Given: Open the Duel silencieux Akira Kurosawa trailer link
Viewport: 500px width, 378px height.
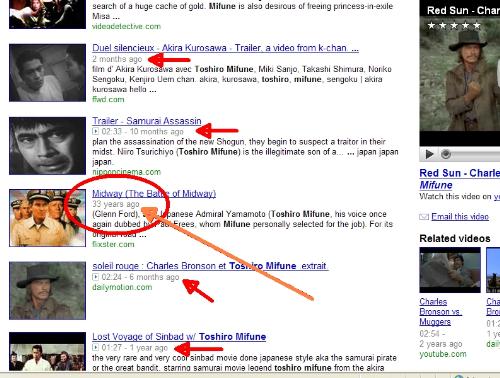Looking at the screenshot, I should point(225,48).
